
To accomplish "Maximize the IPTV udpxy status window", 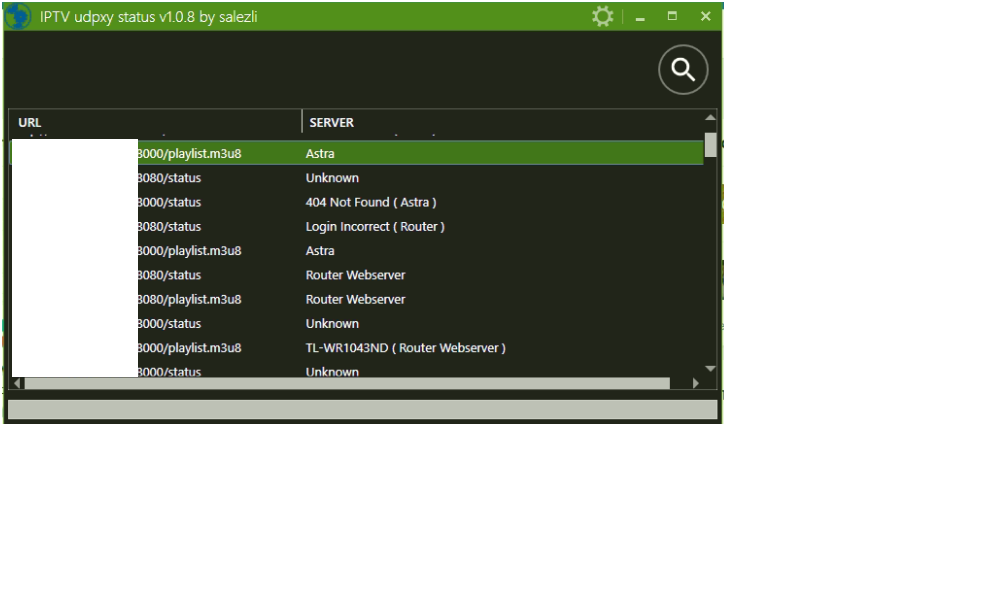I will (x=672, y=17).
